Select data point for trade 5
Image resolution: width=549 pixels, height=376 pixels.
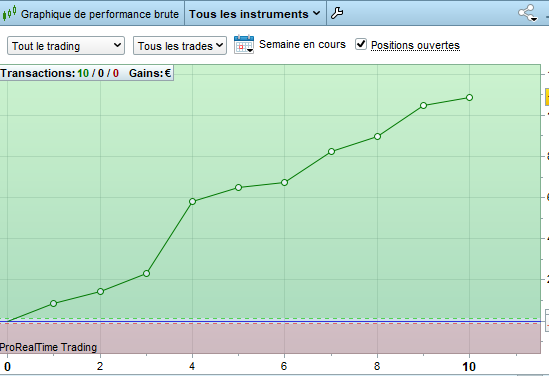(x=239, y=188)
